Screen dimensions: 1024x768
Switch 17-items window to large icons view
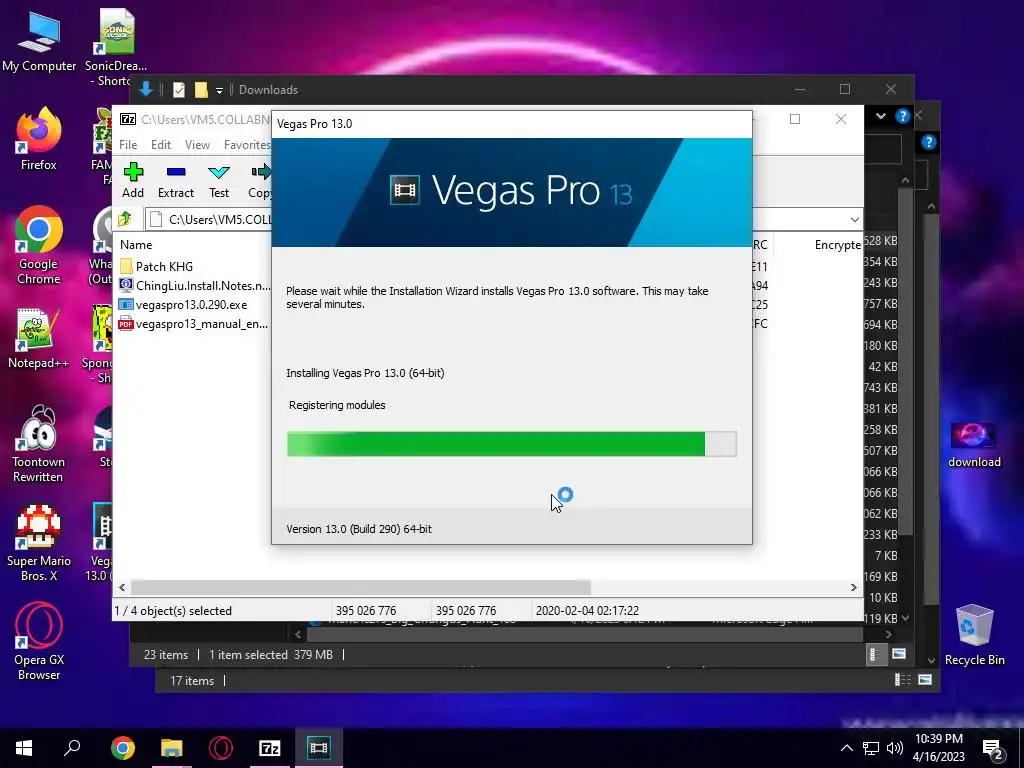click(x=925, y=680)
